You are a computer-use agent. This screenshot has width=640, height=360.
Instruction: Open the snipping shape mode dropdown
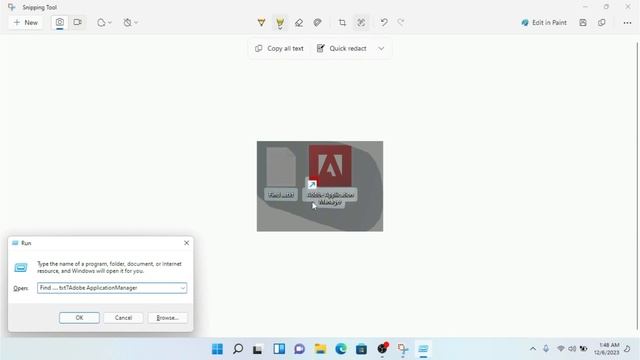pyautogui.click(x=104, y=22)
